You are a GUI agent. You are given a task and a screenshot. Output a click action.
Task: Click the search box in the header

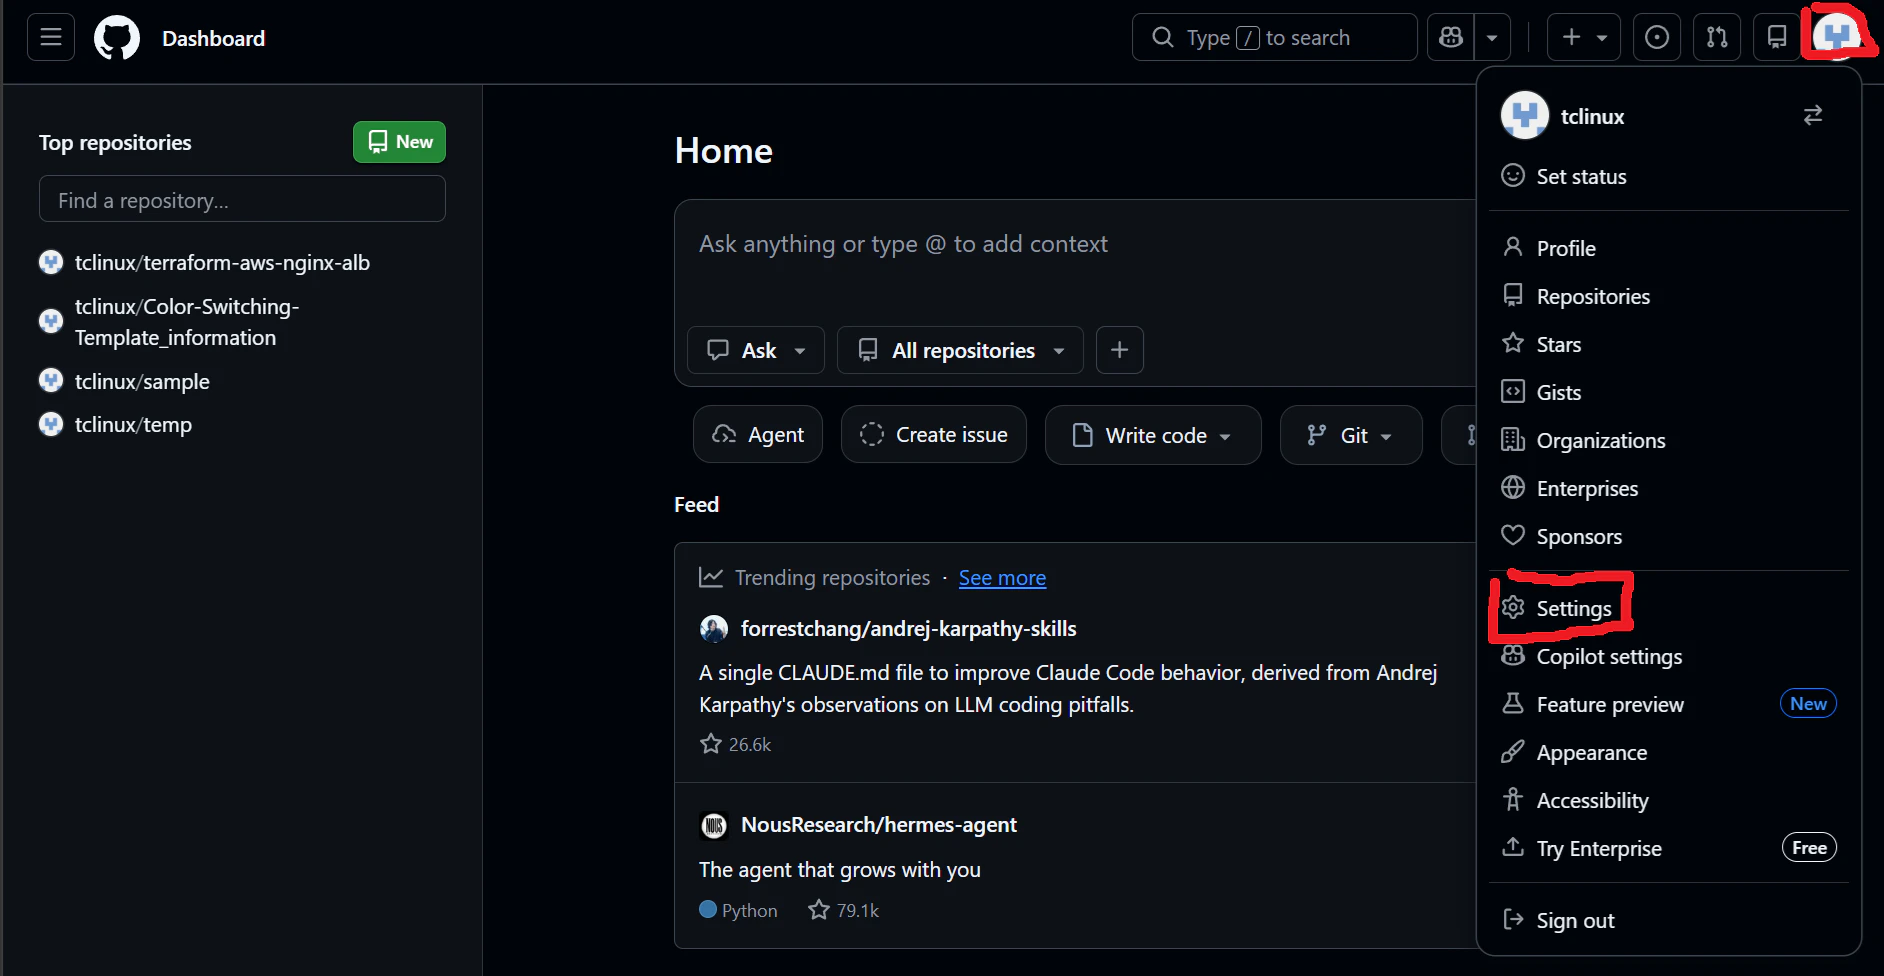(x=1274, y=38)
